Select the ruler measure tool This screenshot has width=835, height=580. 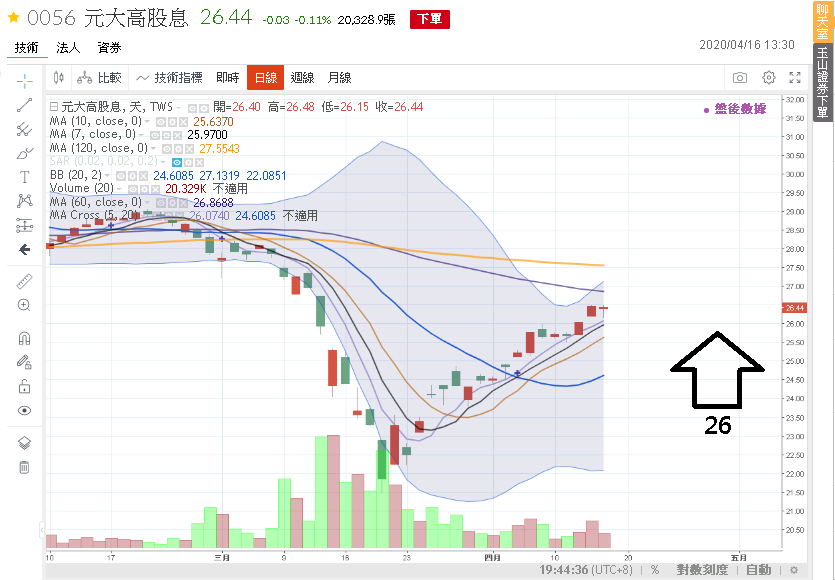coord(24,281)
